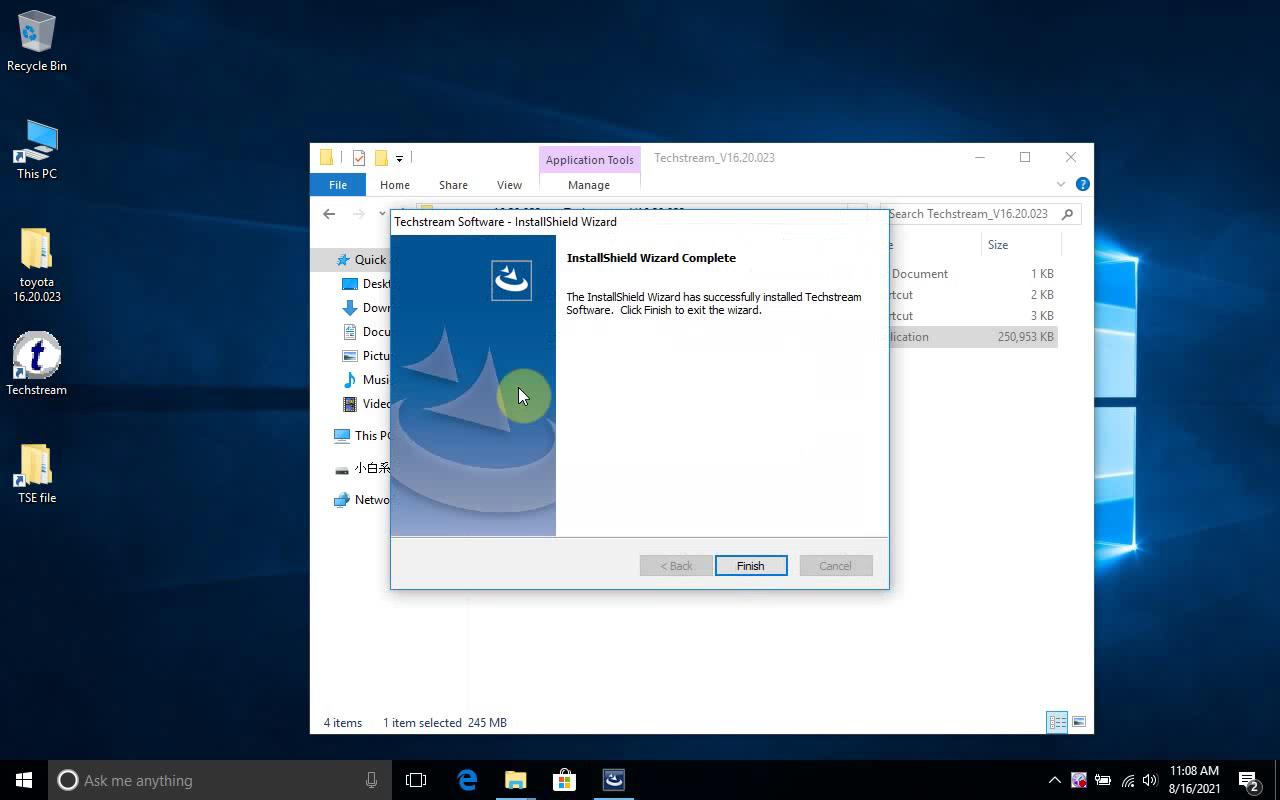Open the Action Center notifications icon
This screenshot has width=1280, height=800.
pyautogui.click(x=1249, y=780)
